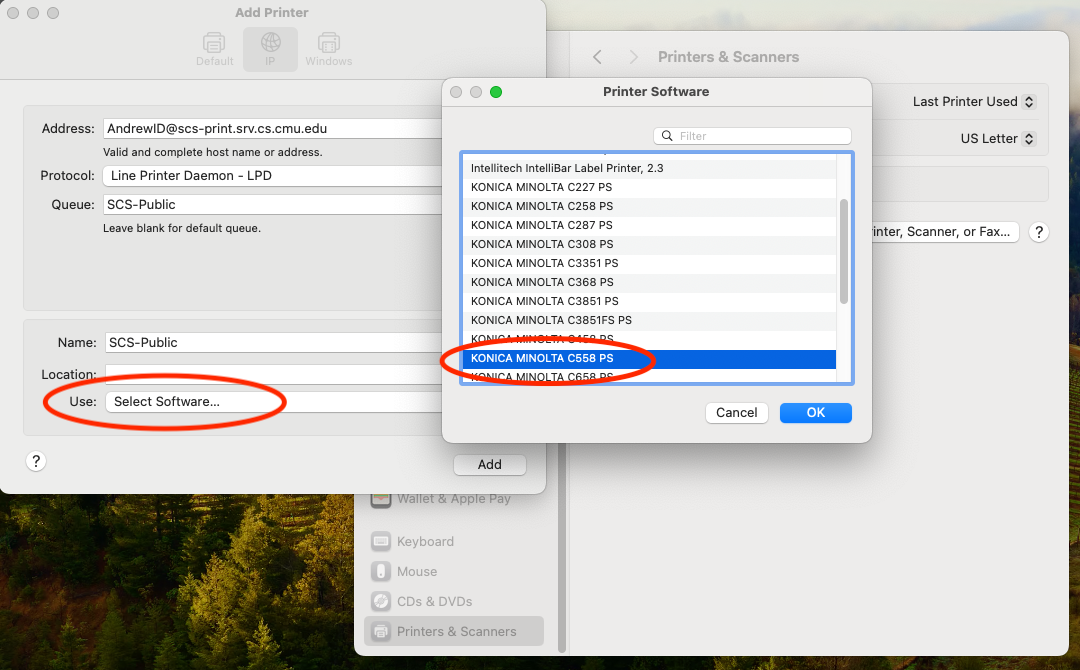This screenshot has height=670, width=1080.
Task: Open the US Letter paper size dropdown
Action: (x=997, y=138)
